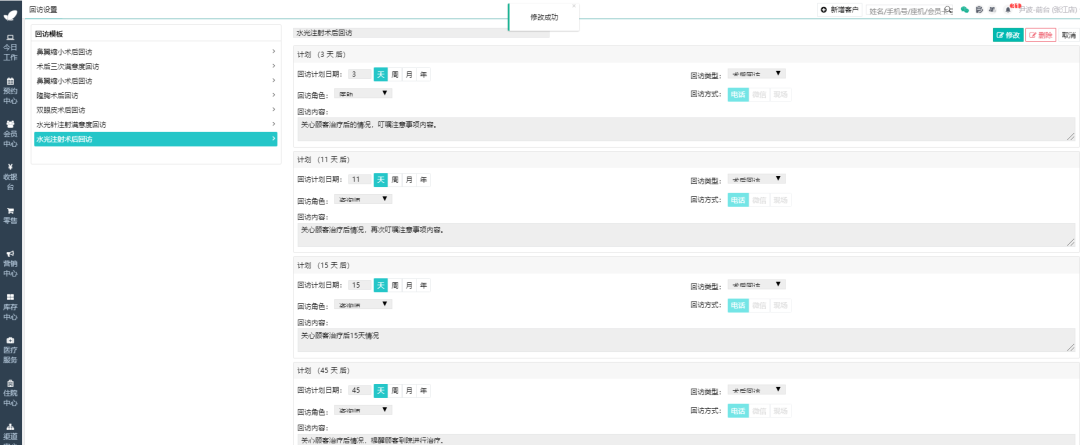Choose 现场 method in 3-day plan

tap(780, 94)
